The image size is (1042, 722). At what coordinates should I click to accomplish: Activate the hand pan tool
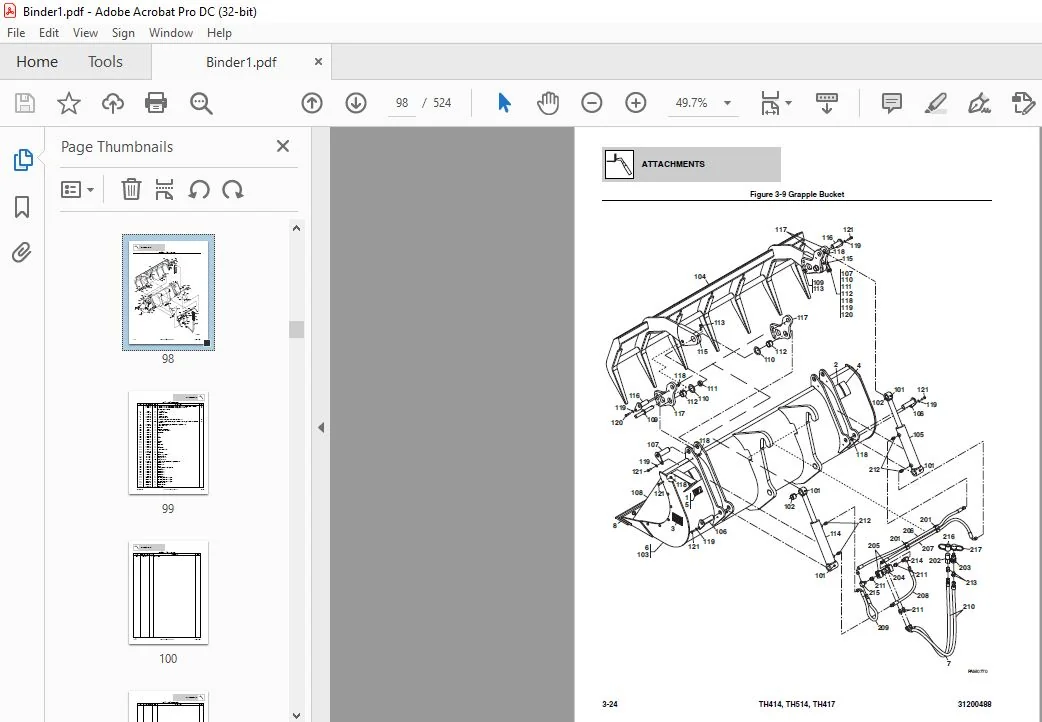pos(548,103)
